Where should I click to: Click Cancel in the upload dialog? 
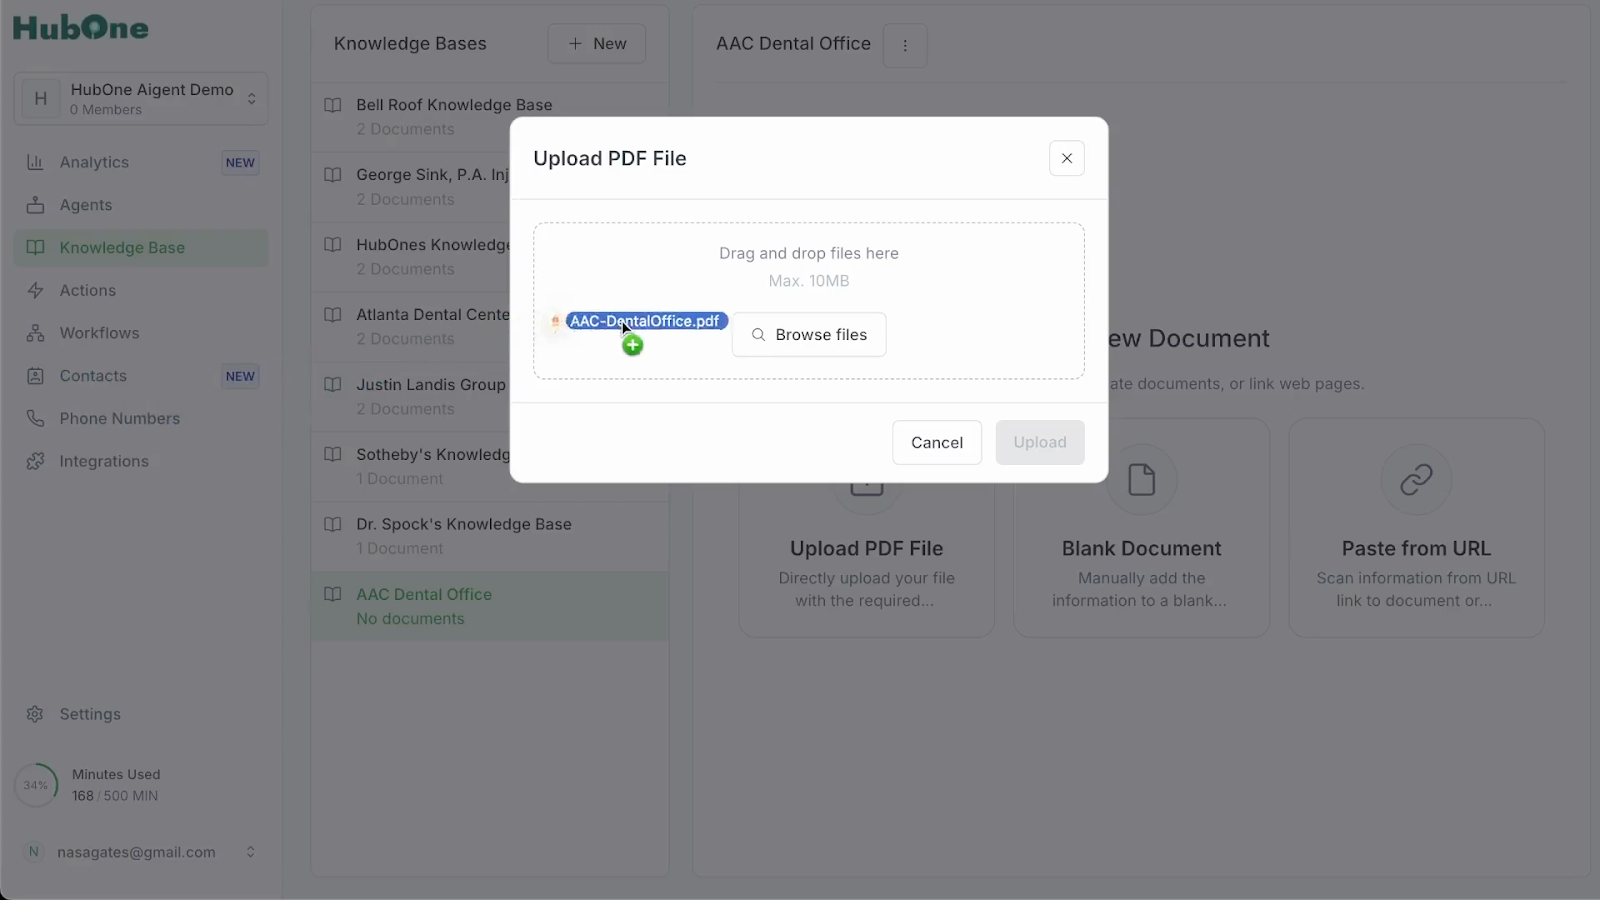tap(937, 442)
